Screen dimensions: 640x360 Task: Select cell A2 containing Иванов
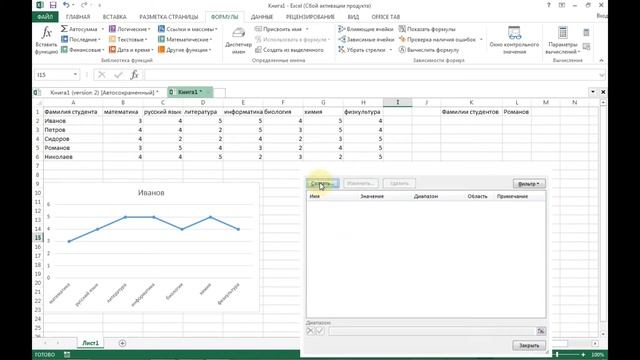pyautogui.click(x=73, y=121)
